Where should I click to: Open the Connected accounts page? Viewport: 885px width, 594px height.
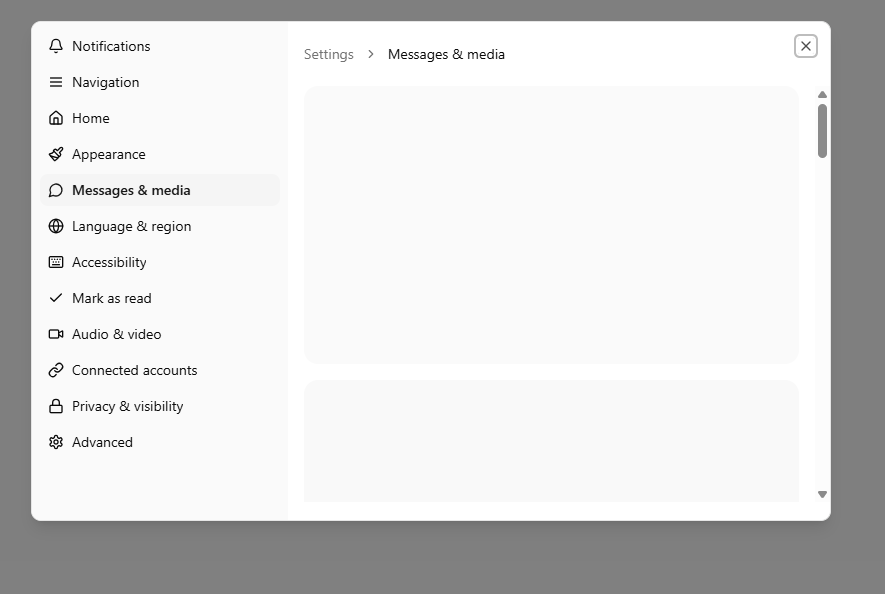[134, 370]
